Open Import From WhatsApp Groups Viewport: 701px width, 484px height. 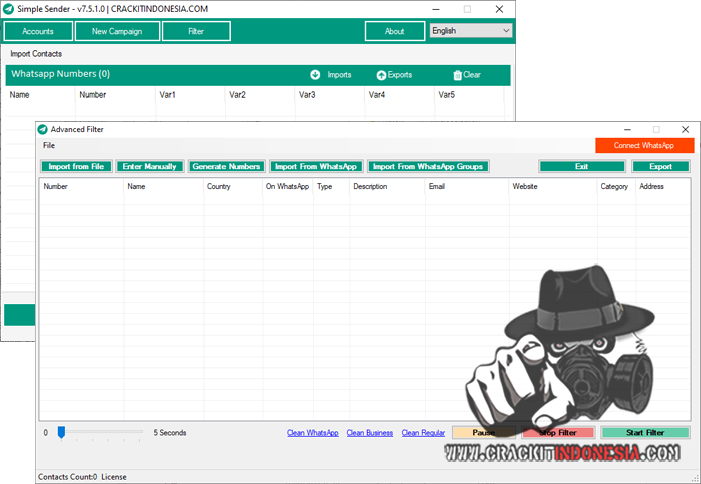(x=428, y=167)
